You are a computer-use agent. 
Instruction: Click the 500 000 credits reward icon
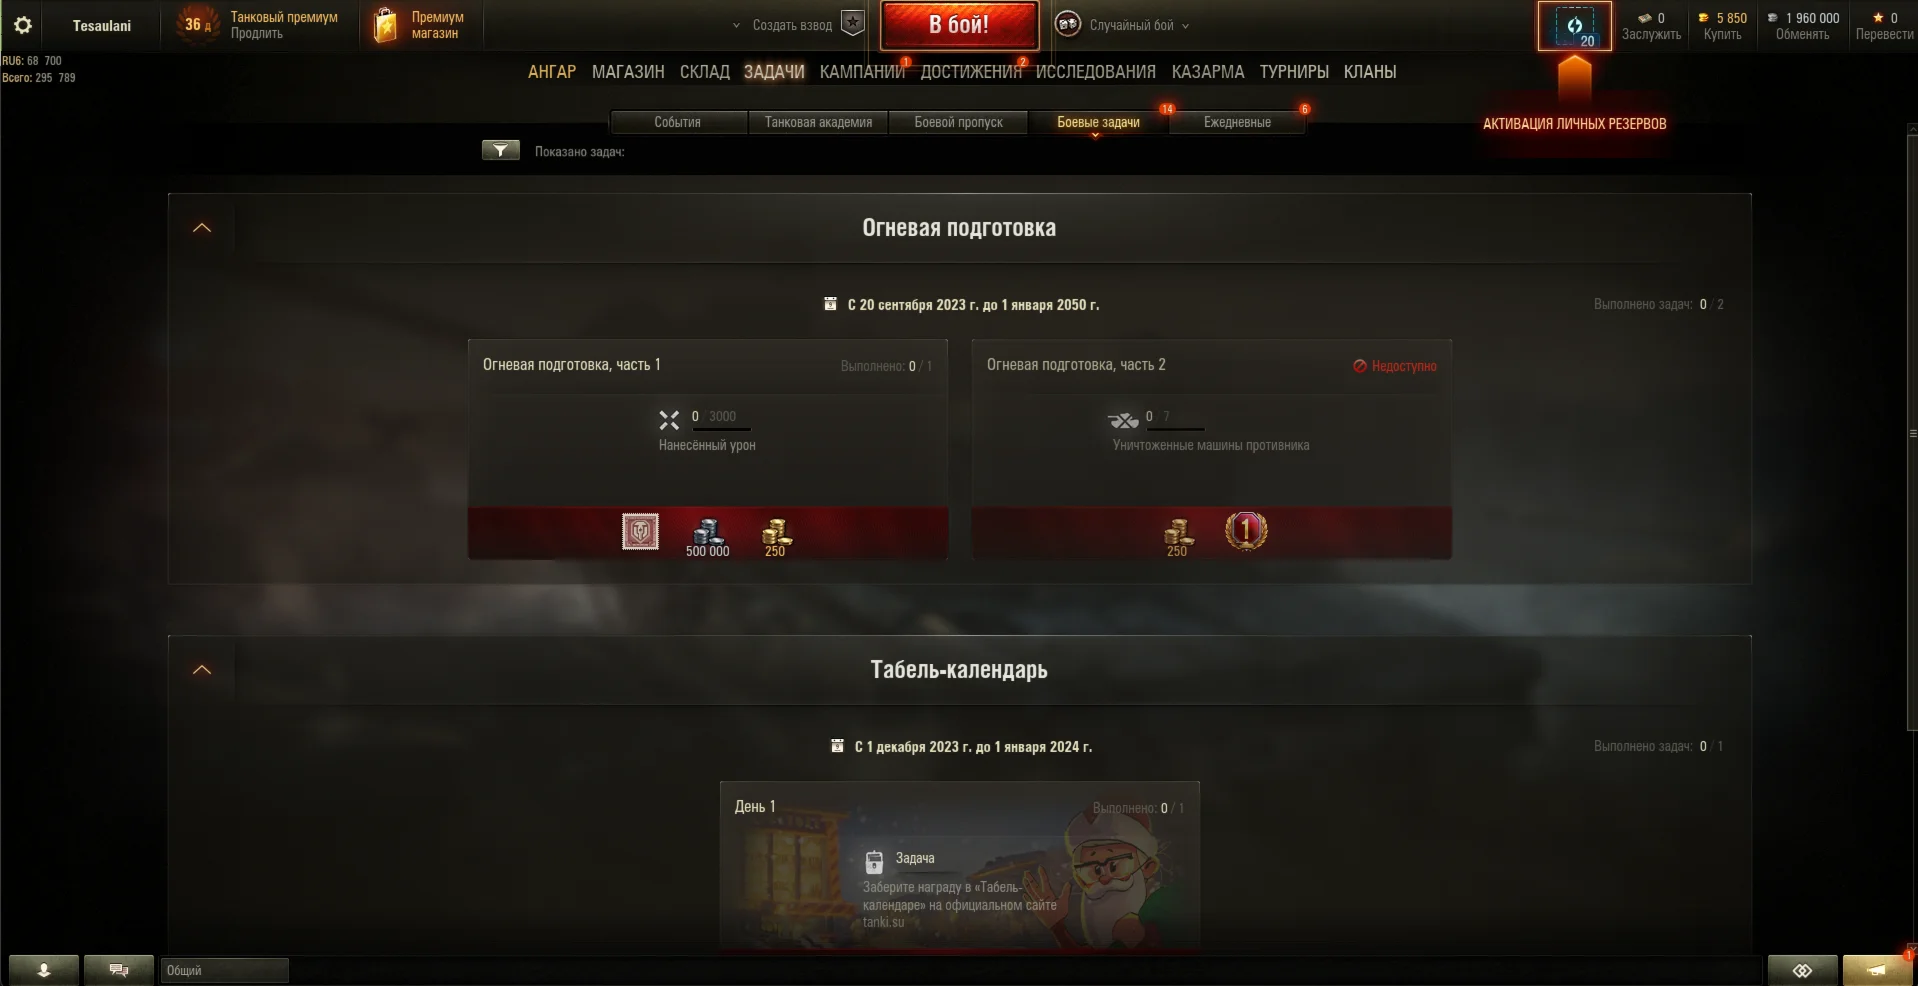point(707,535)
